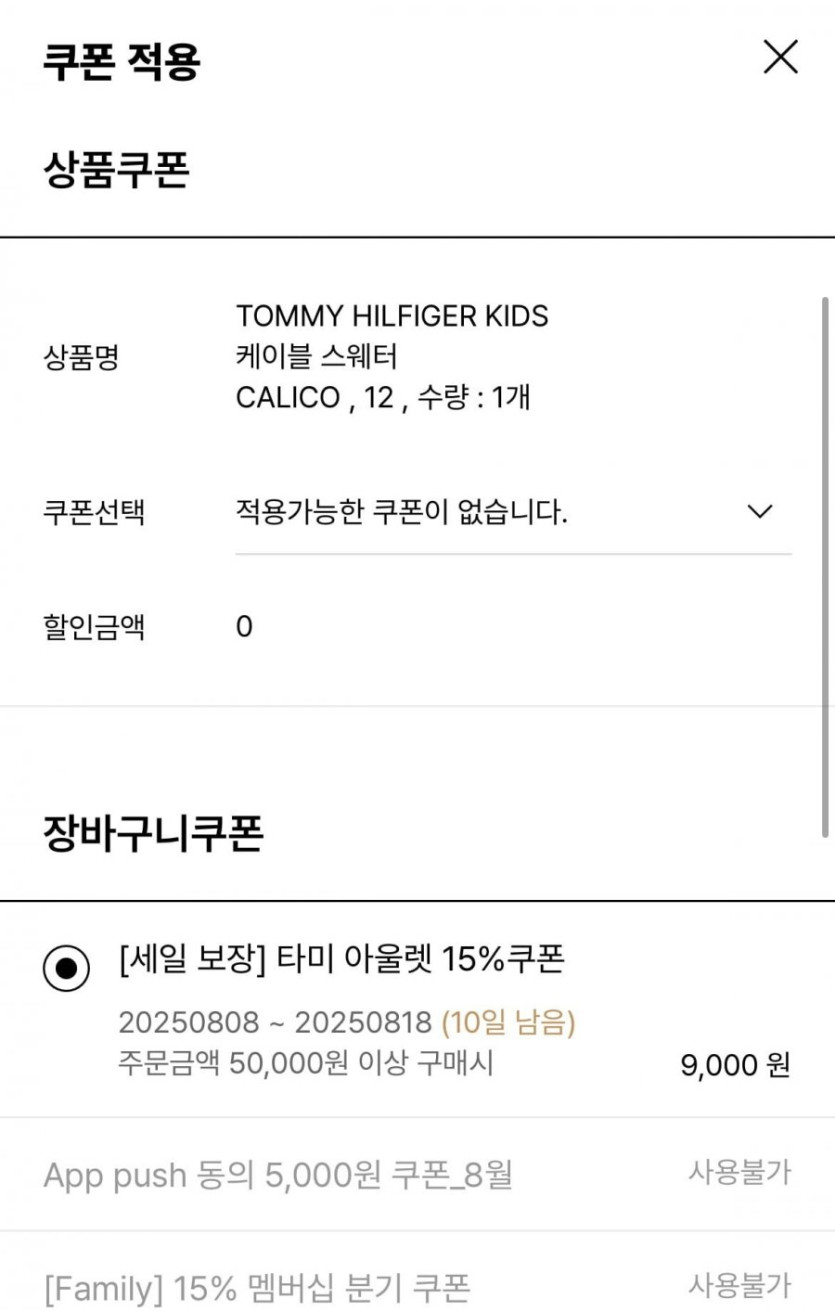Select the 타미 아울렛 15%쿠폰 radio button
Viewport: 835px width, 1311px height.
(66, 968)
